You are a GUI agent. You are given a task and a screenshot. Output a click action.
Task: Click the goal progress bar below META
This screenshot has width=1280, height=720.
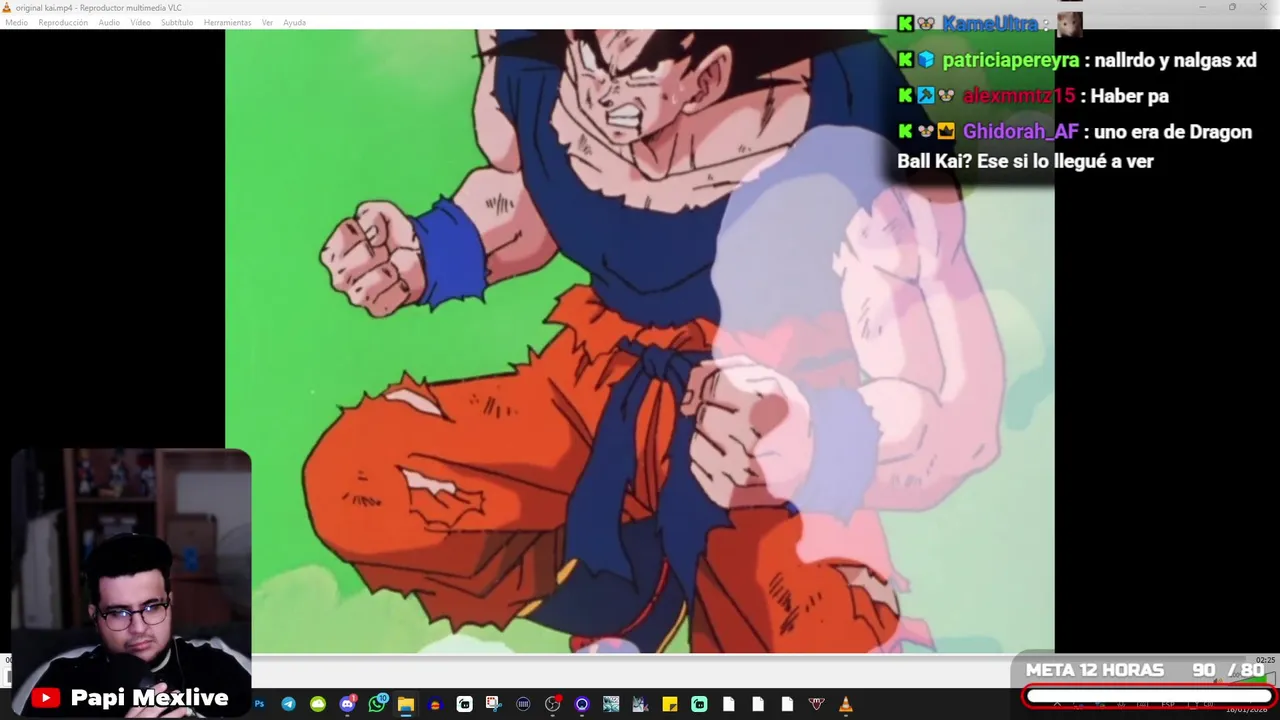pyautogui.click(x=1149, y=696)
